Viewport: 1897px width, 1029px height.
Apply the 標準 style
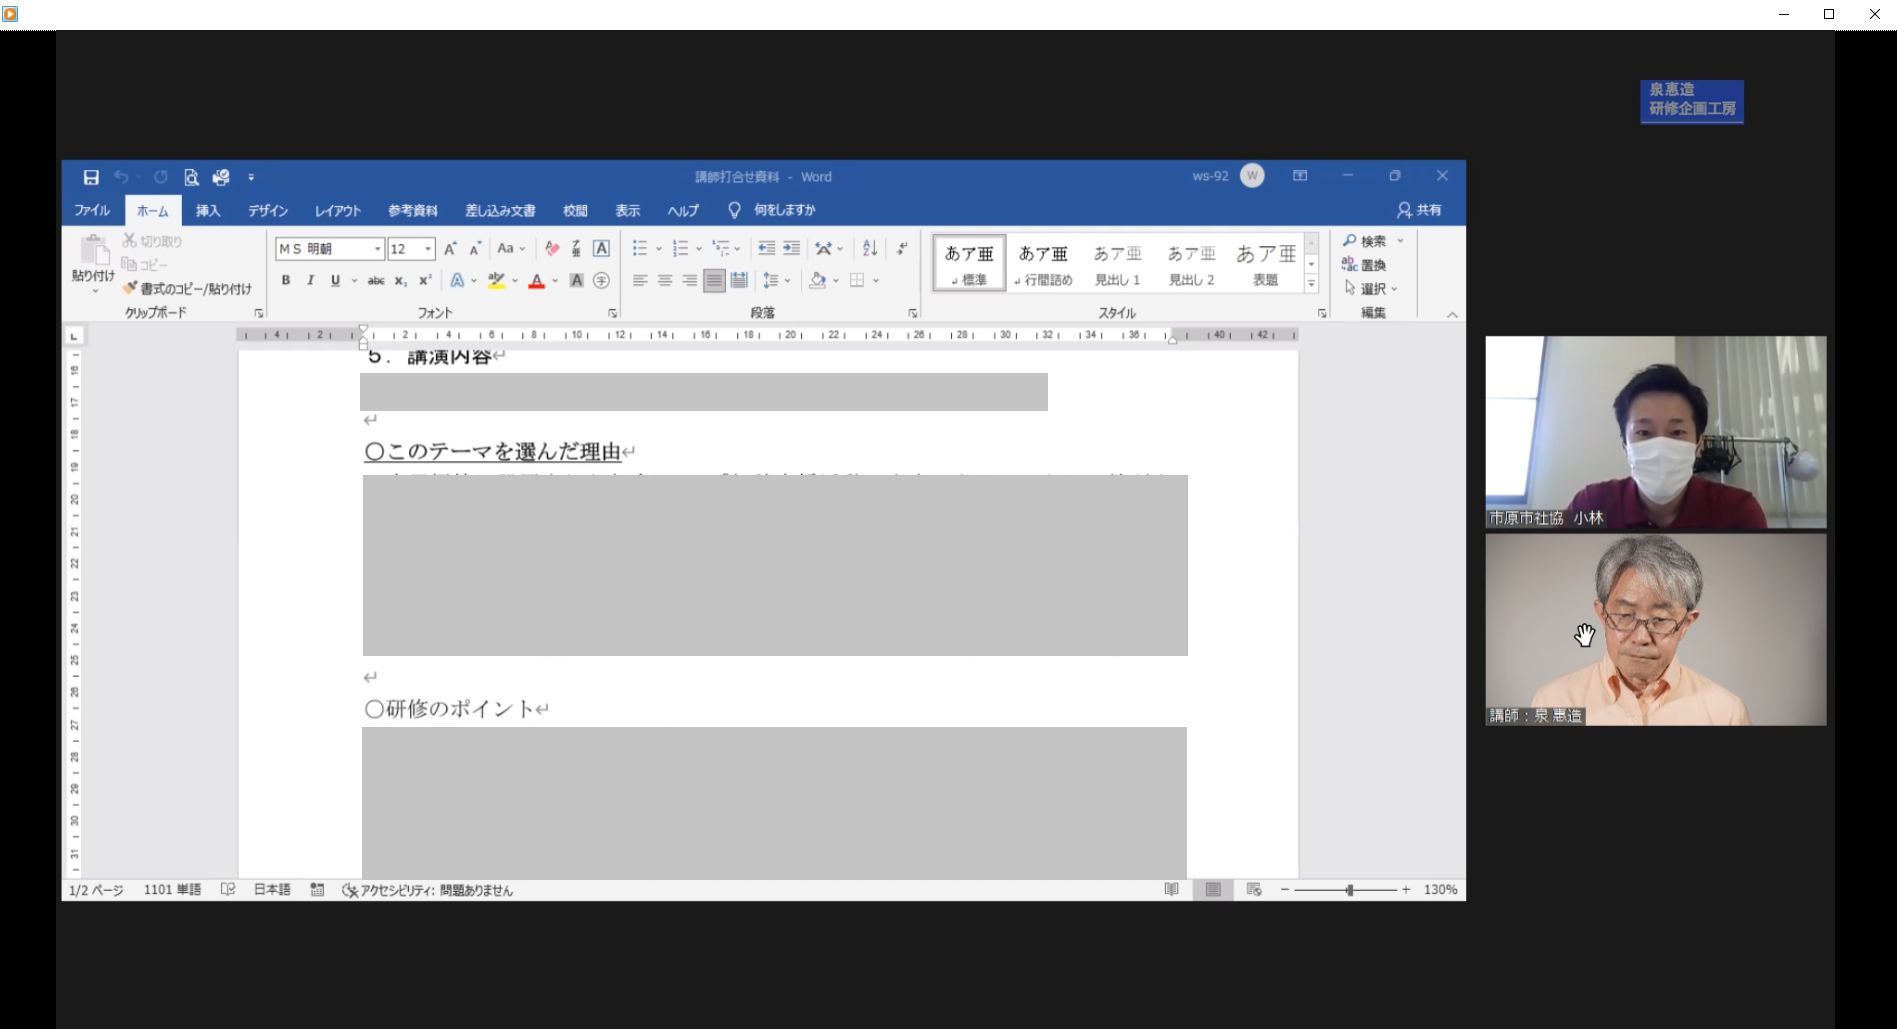pyautogui.click(x=969, y=264)
